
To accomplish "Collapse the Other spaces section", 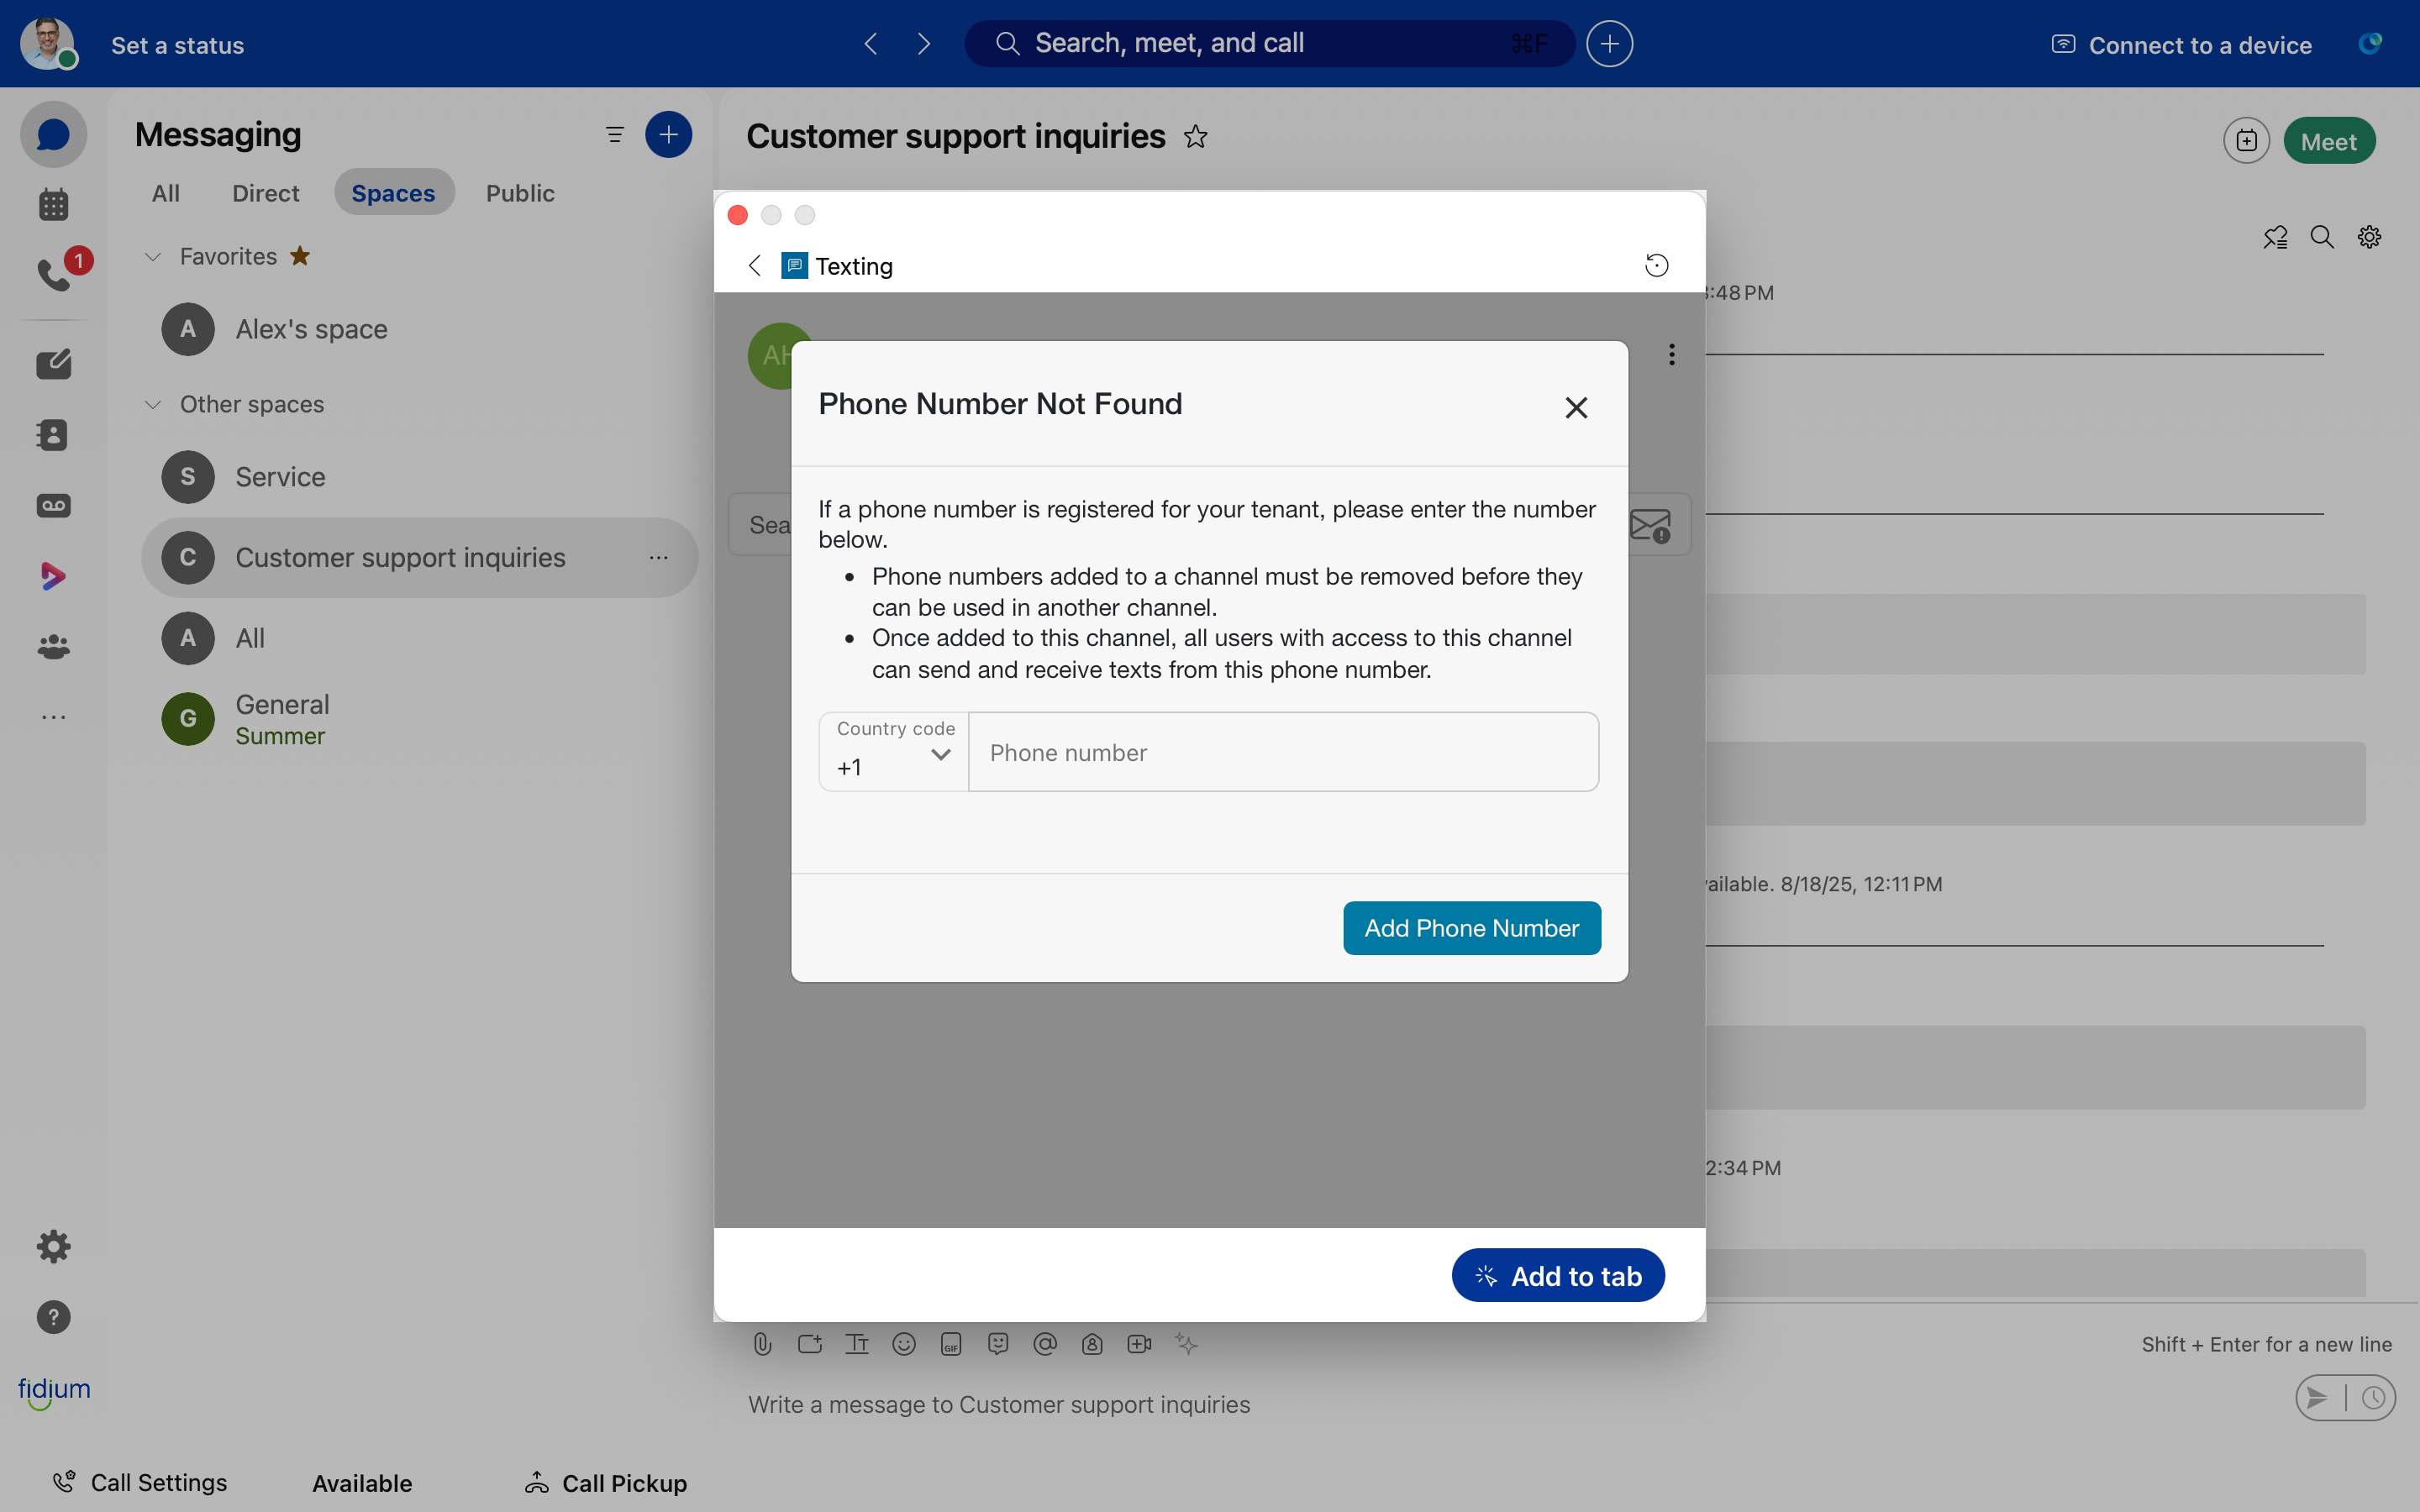I will point(153,404).
